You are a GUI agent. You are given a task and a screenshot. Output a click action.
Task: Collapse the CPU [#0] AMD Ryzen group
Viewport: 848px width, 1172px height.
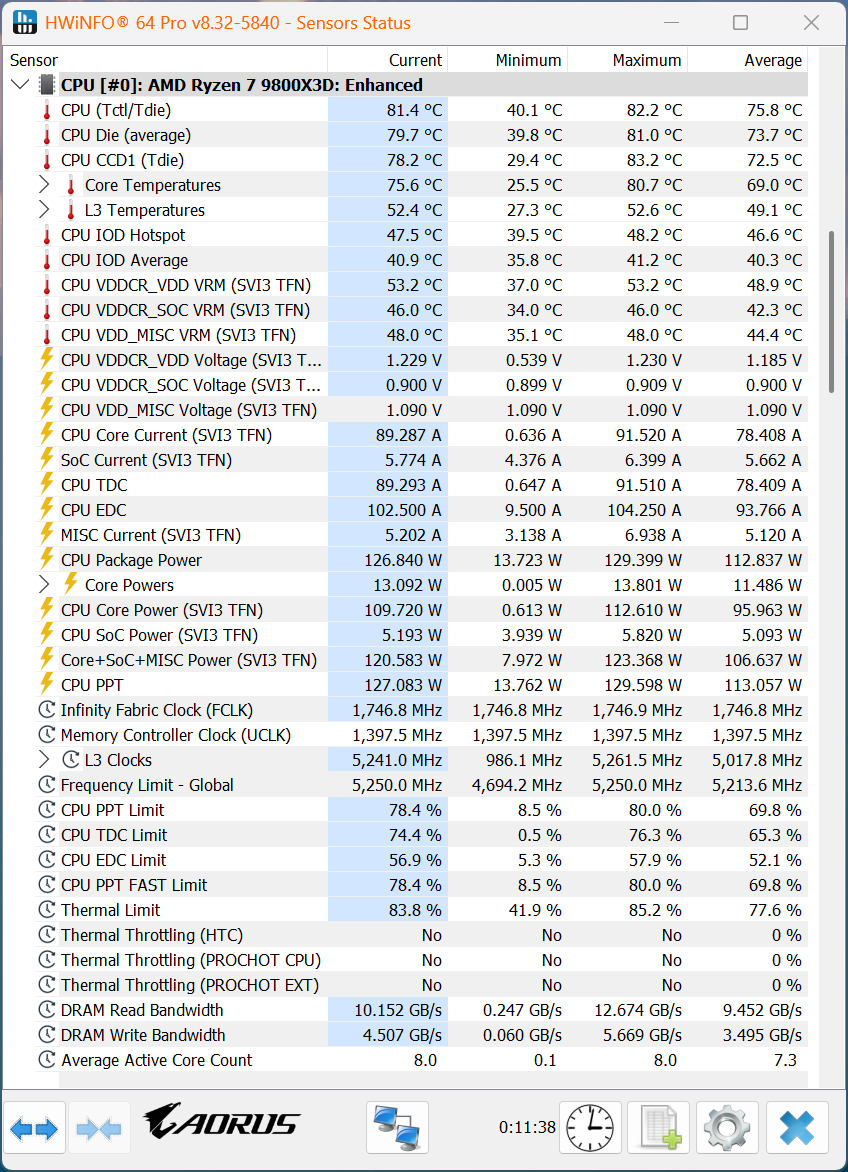pyautogui.click(x=20, y=85)
